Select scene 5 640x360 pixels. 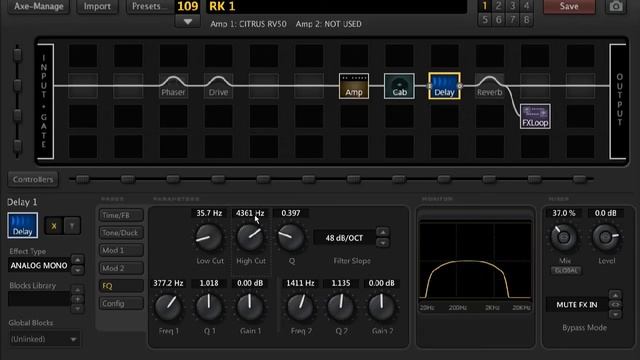(484, 20)
